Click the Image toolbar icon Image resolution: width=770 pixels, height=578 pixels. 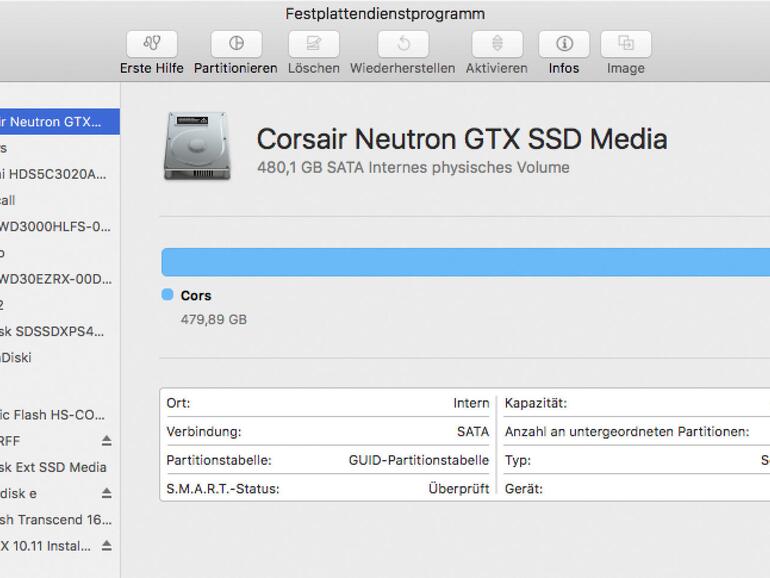(626, 44)
